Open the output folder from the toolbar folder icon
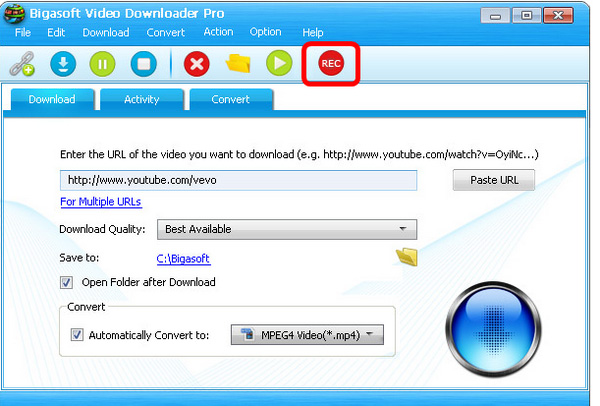The width and height of the screenshot is (600, 406). click(238, 63)
